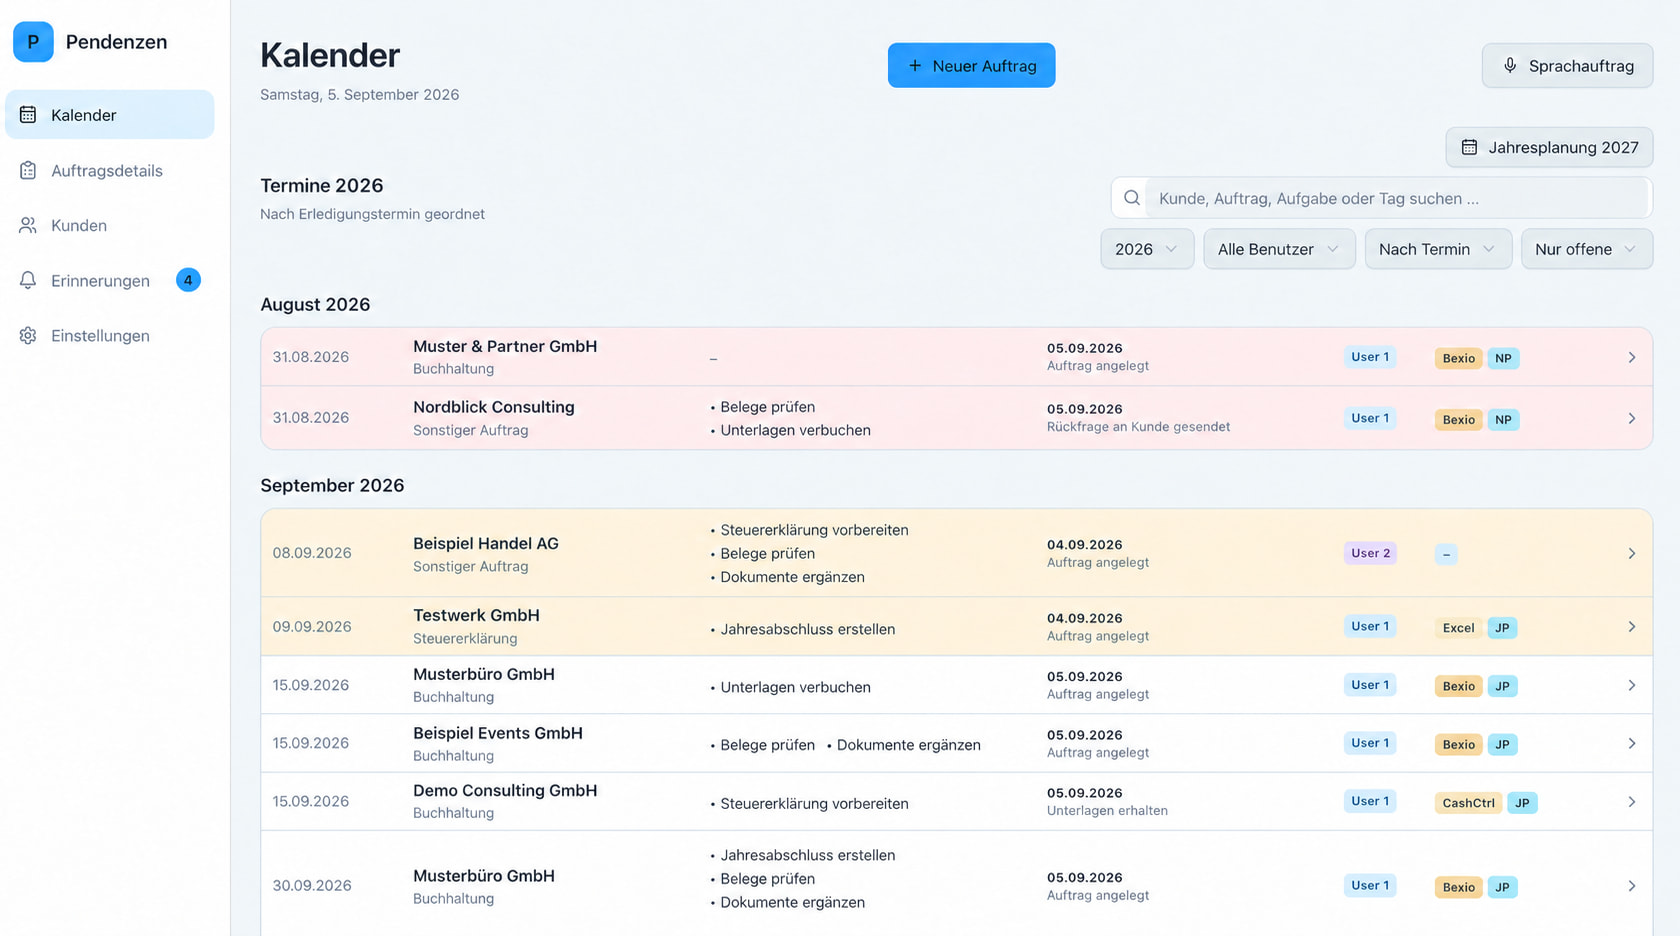
Task: Click microphone icon on Sprachauftrag button
Action: click(x=1510, y=66)
